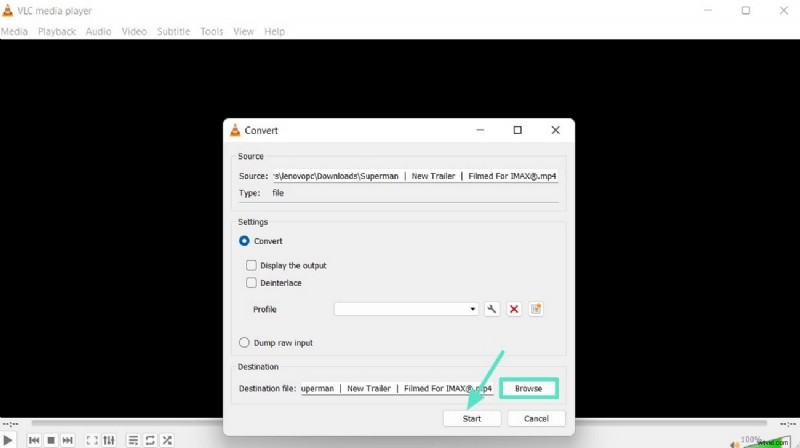Open the Profile dropdown list
Viewport: 800px width, 448px height.
(x=406, y=309)
